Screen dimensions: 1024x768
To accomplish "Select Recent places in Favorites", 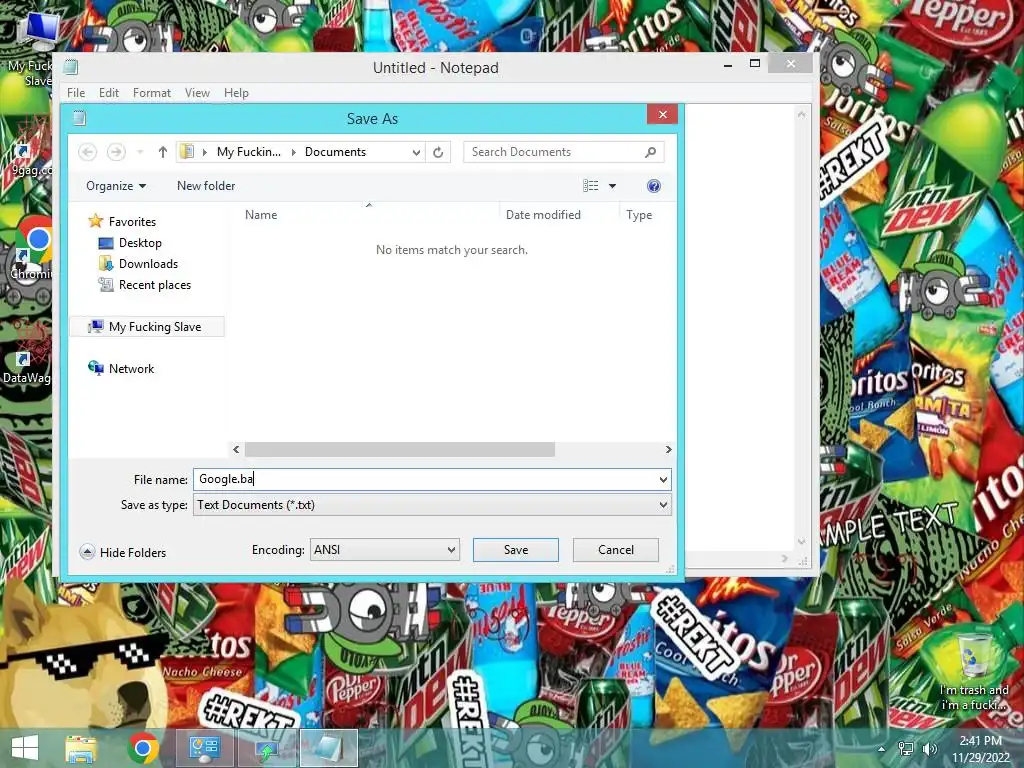I will point(155,285).
